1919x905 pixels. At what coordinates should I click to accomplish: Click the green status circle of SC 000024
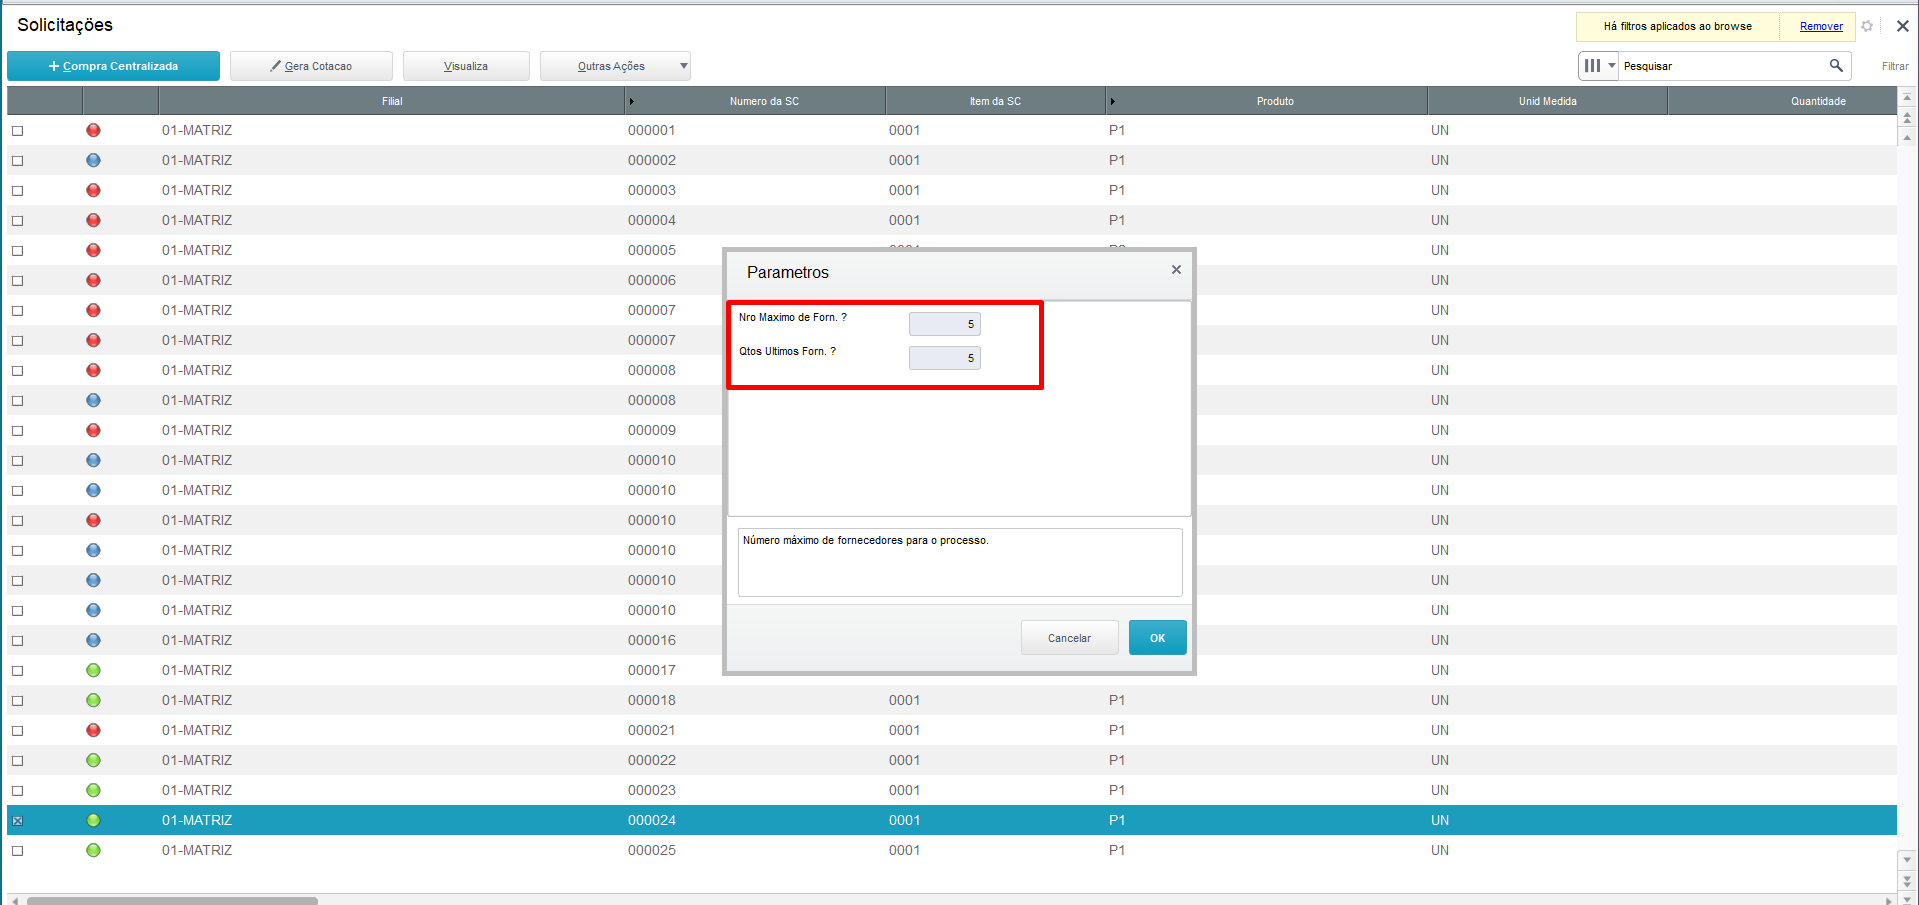coord(93,820)
